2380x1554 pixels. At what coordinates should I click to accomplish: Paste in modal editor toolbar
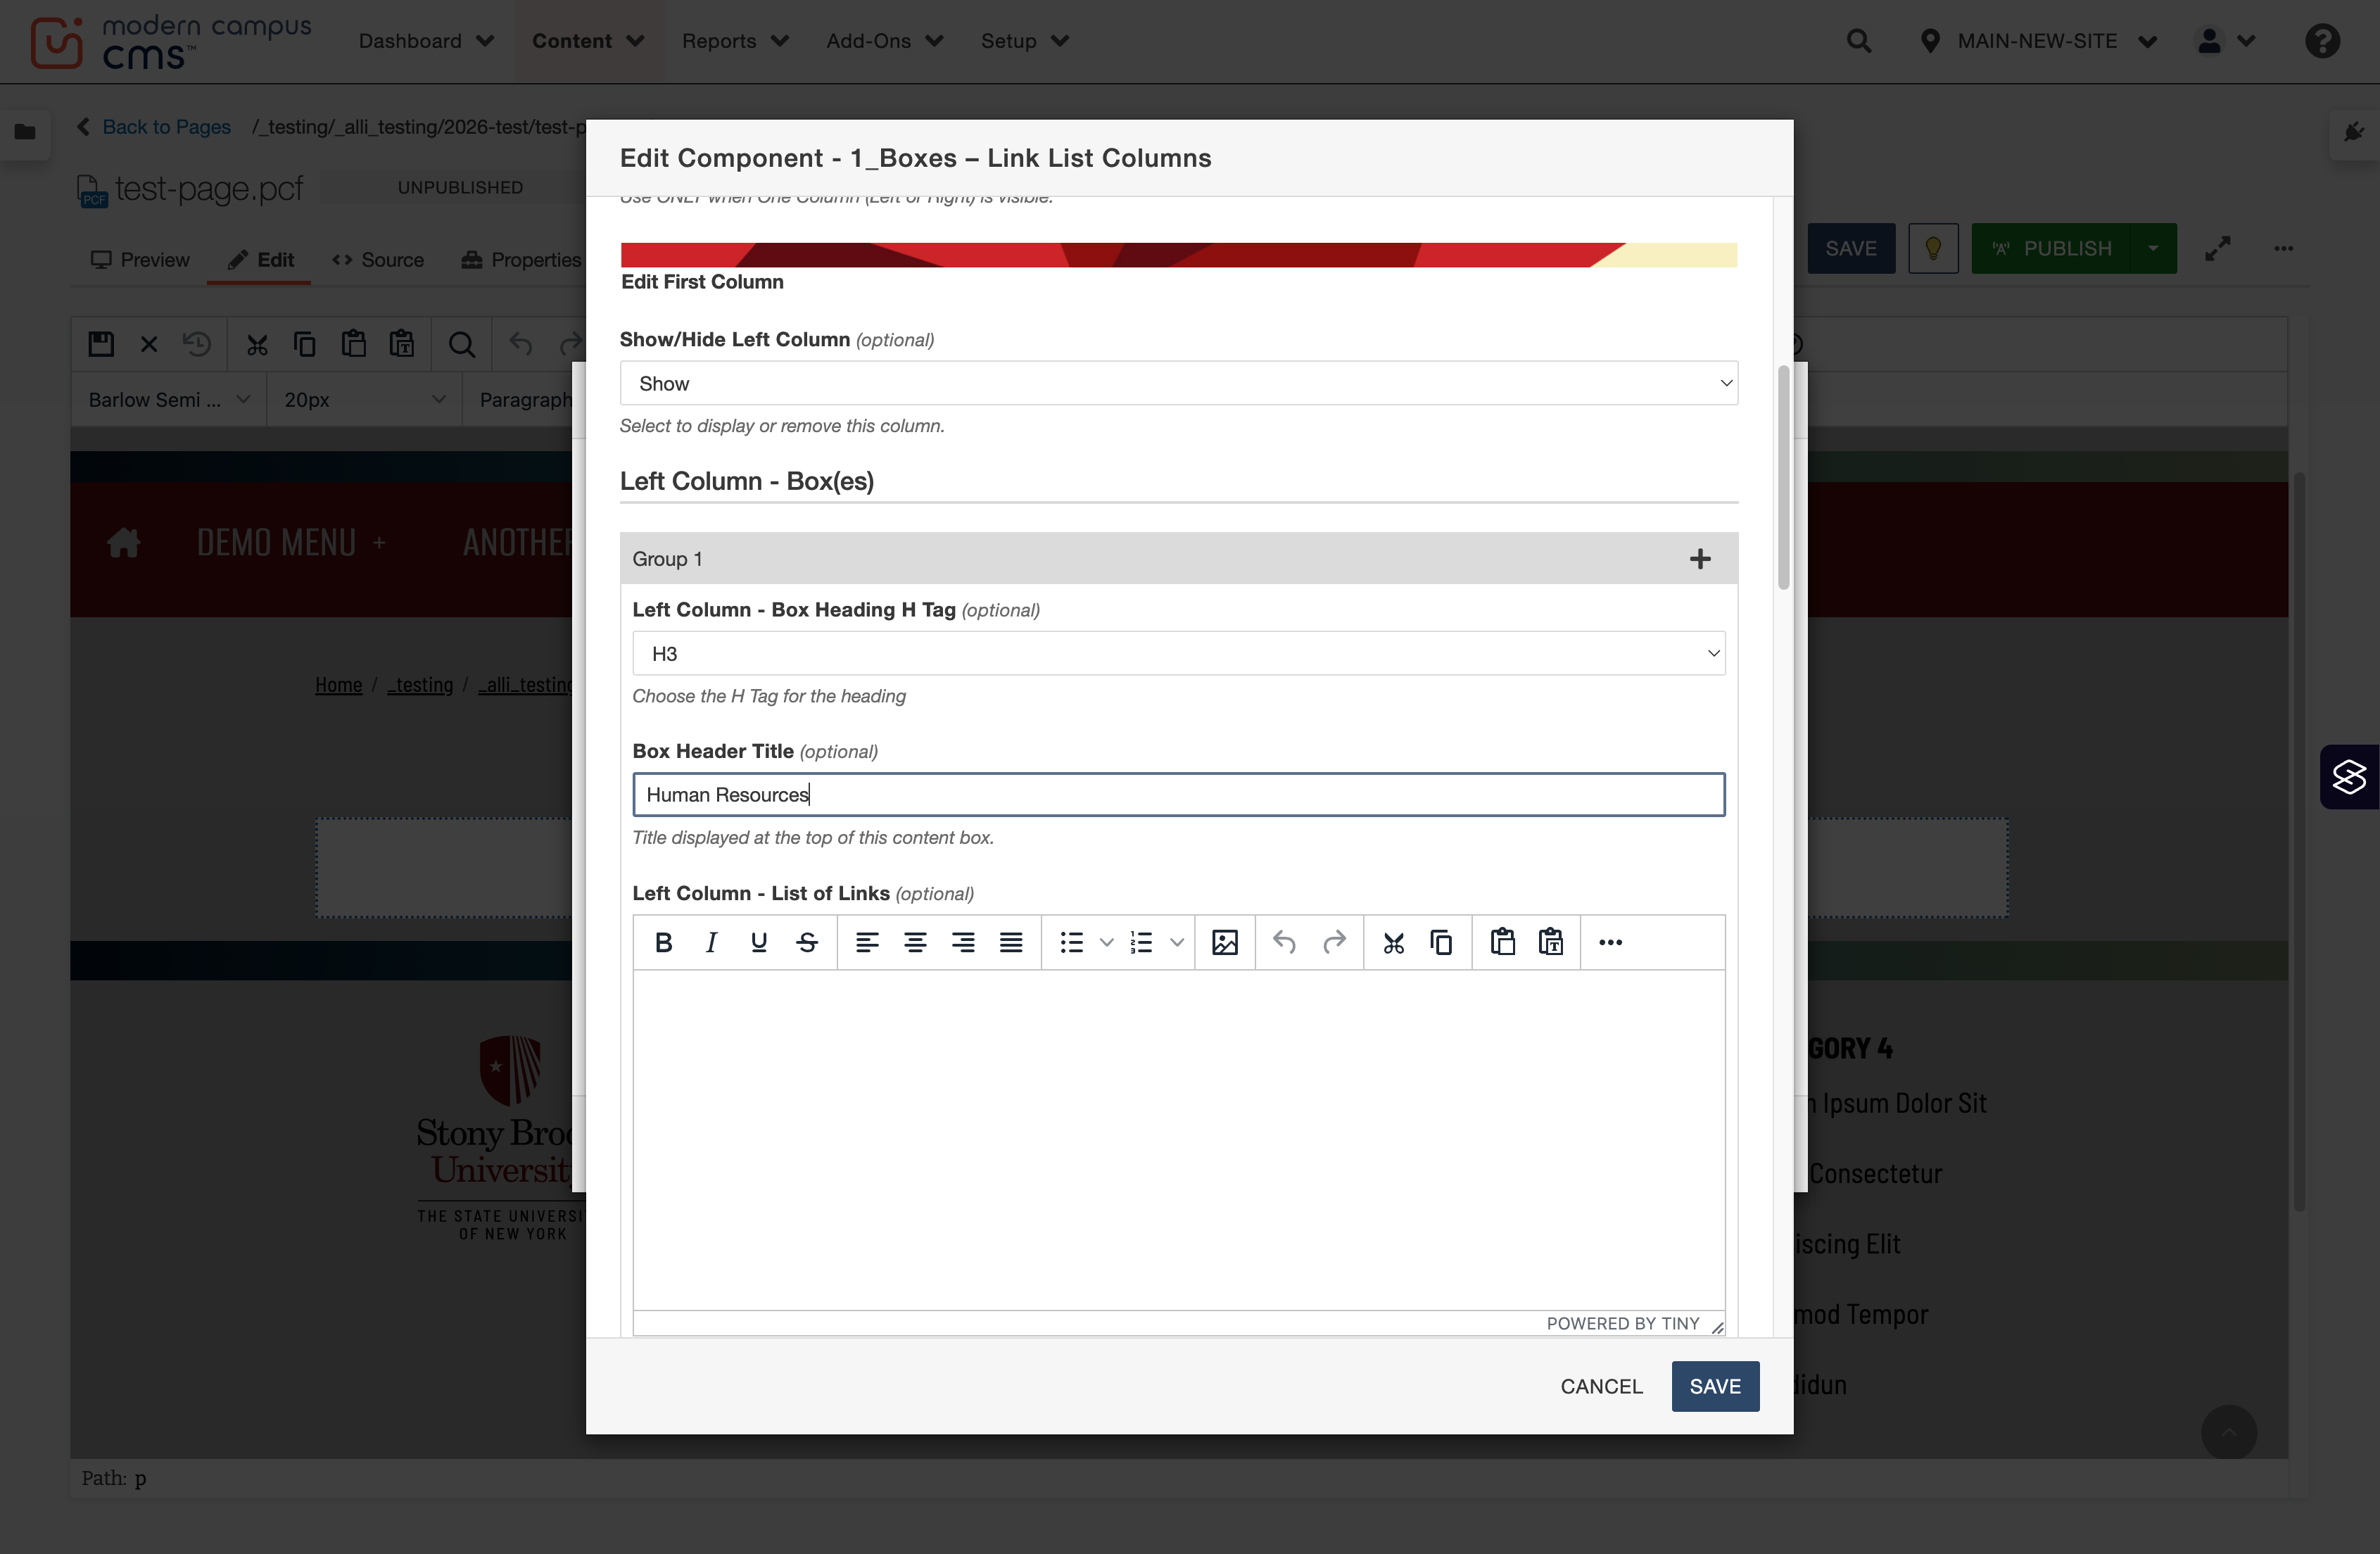1502,942
